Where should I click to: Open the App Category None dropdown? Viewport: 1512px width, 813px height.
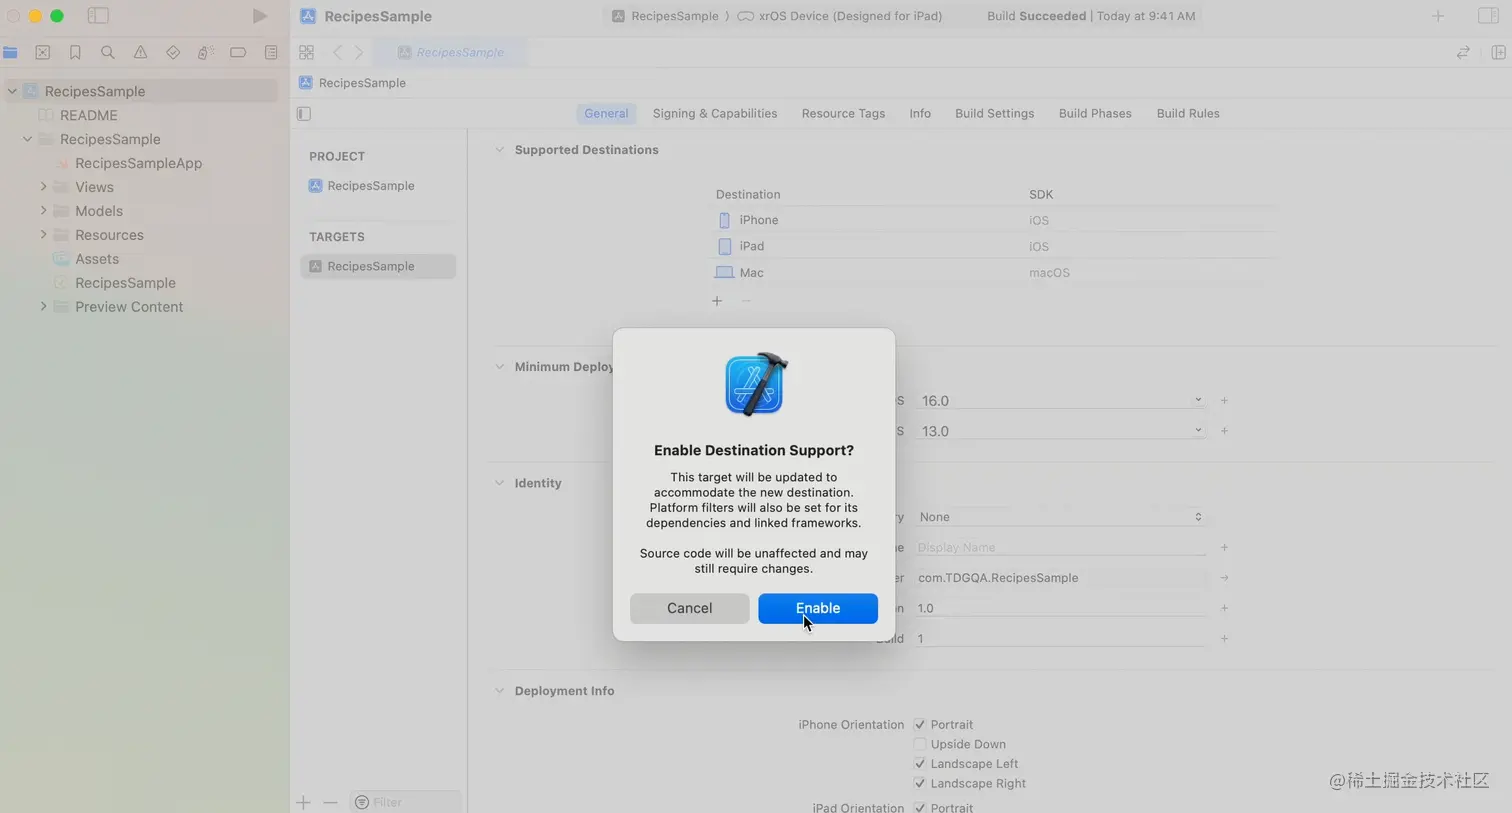[1061, 517]
